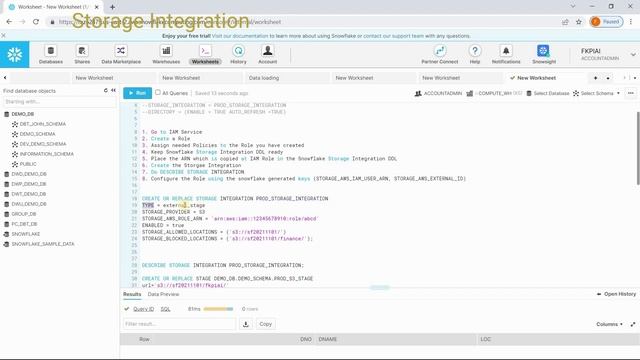Toggle the All Queries checkbox

[x=158, y=93]
